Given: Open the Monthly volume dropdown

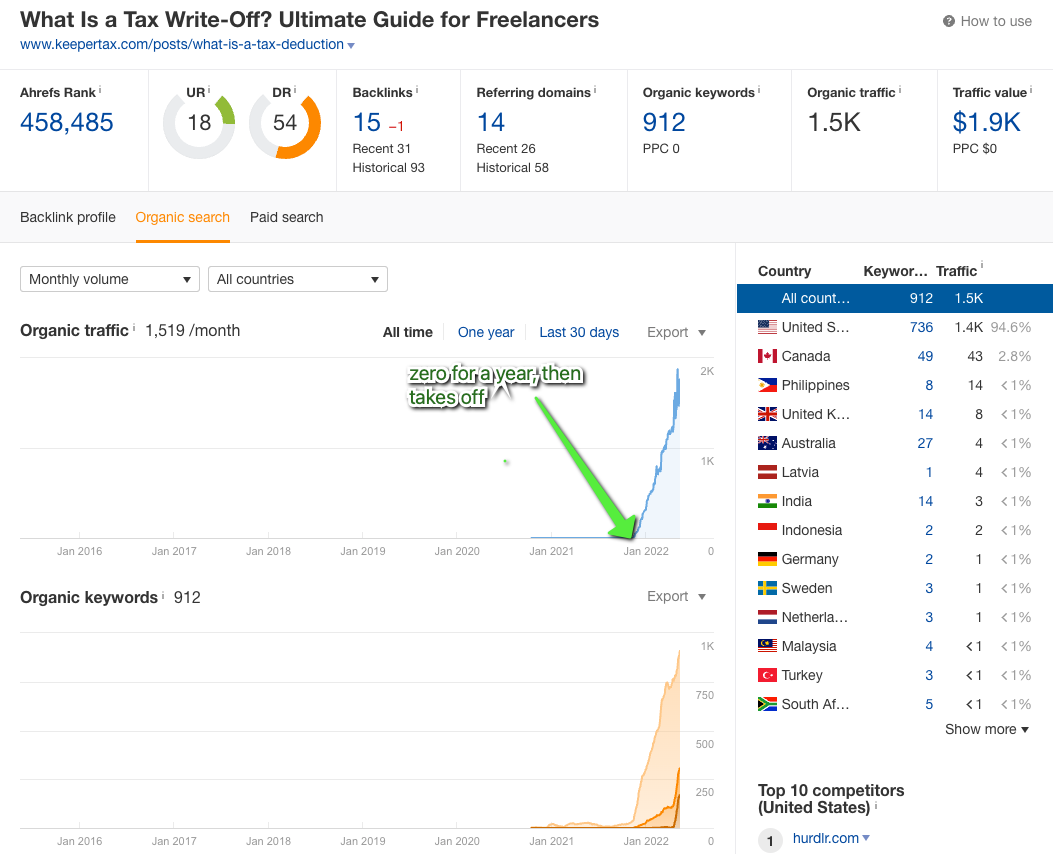Looking at the screenshot, I should [110, 279].
